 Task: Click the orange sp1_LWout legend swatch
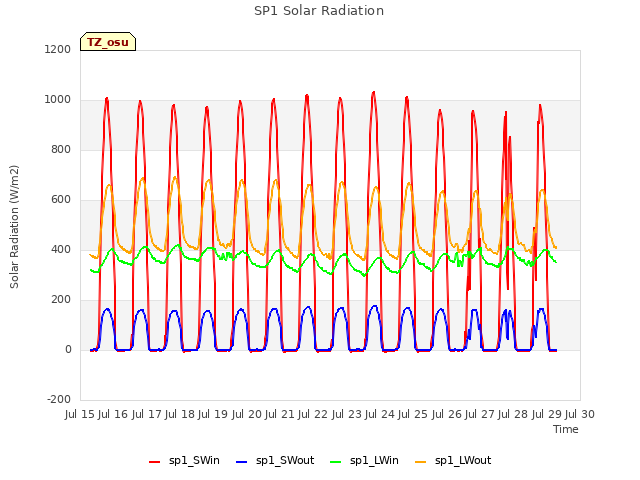[x=421, y=462]
